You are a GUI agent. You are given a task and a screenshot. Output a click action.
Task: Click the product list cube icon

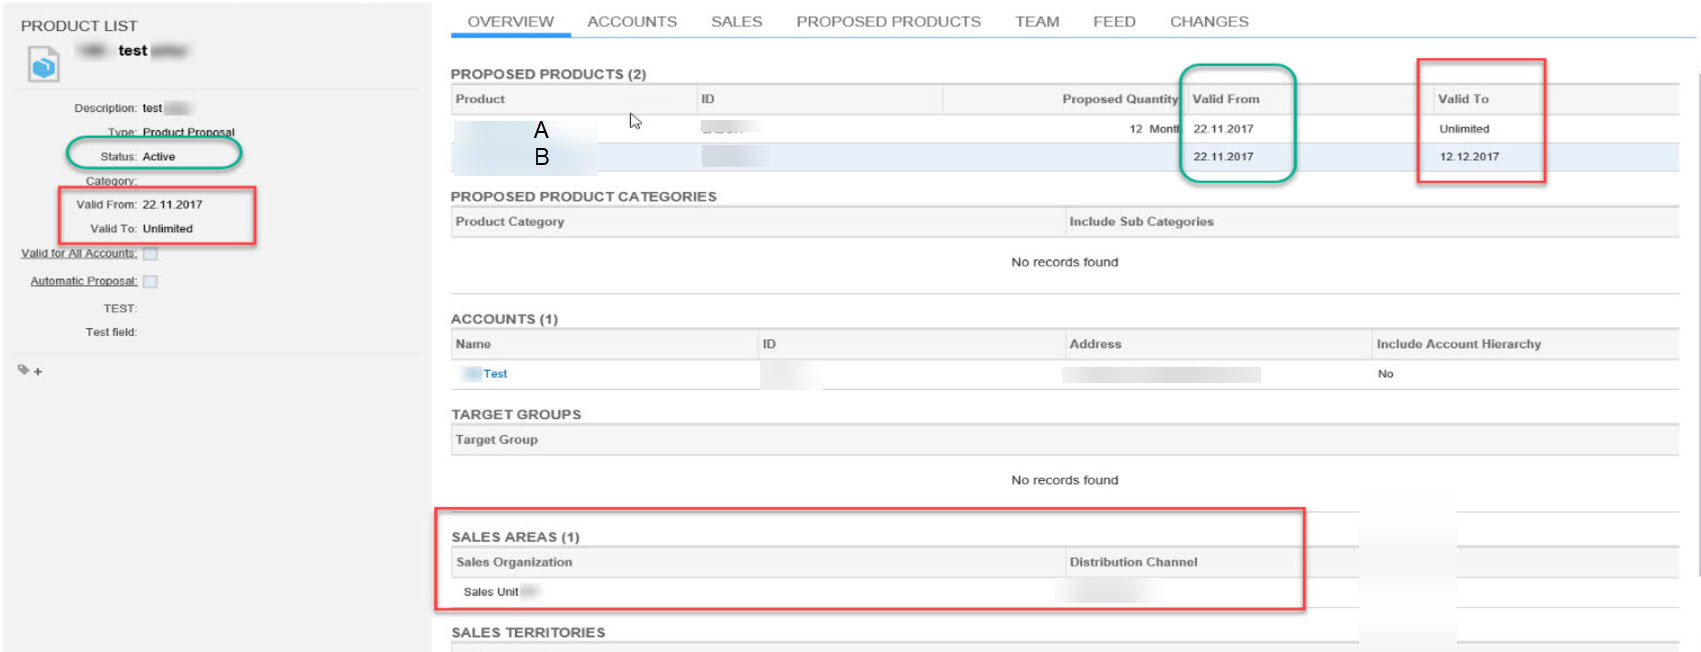click(43, 64)
